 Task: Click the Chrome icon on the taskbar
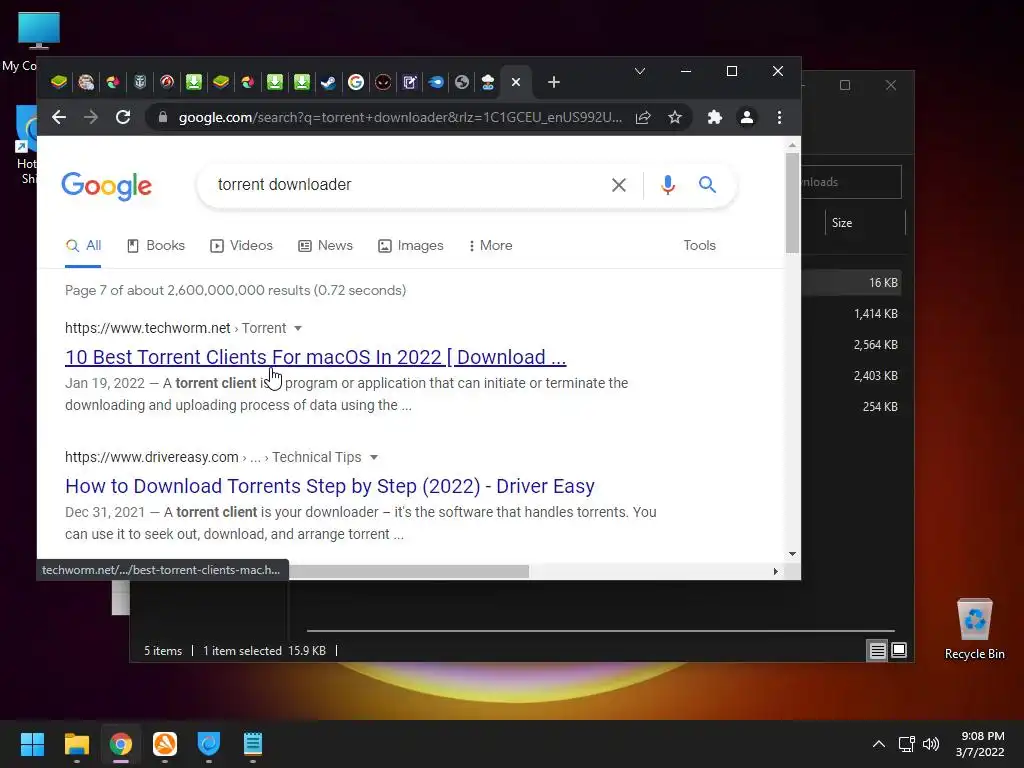121,744
